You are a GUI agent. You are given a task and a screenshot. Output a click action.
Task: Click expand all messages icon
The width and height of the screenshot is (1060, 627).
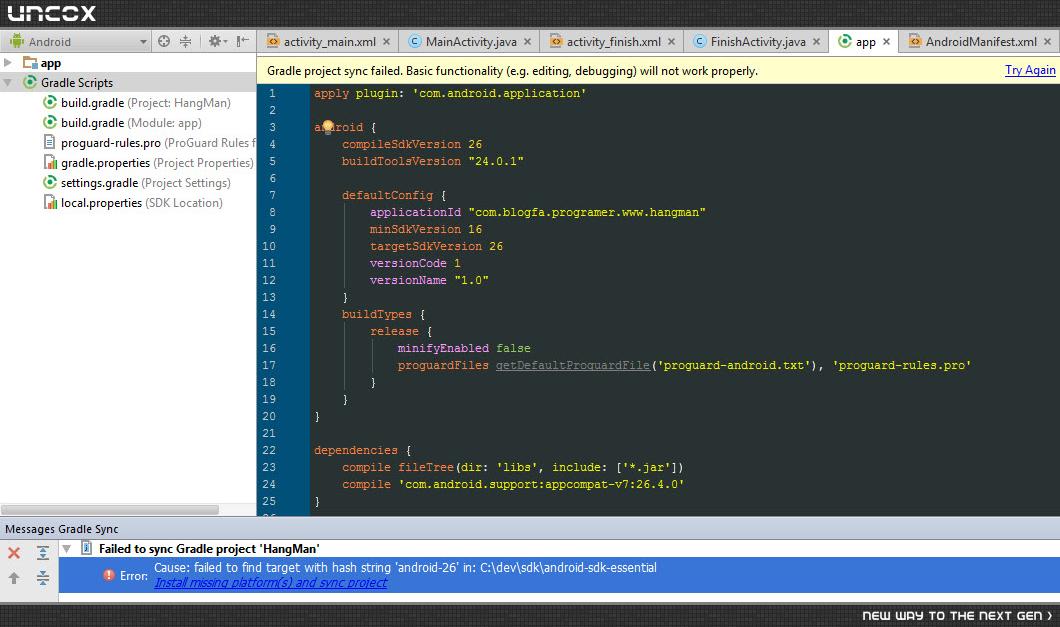click(43, 553)
